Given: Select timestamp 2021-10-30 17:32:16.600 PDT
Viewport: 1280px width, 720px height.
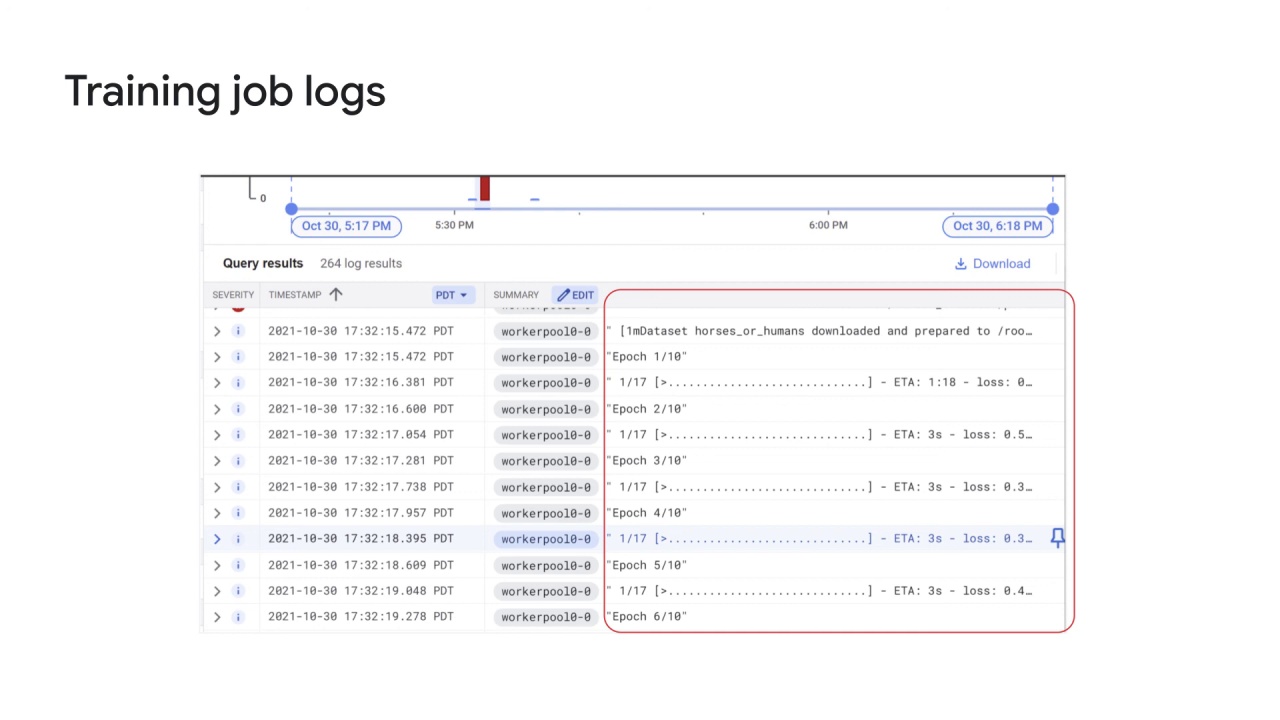Looking at the screenshot, I should [x=361, y=409].
